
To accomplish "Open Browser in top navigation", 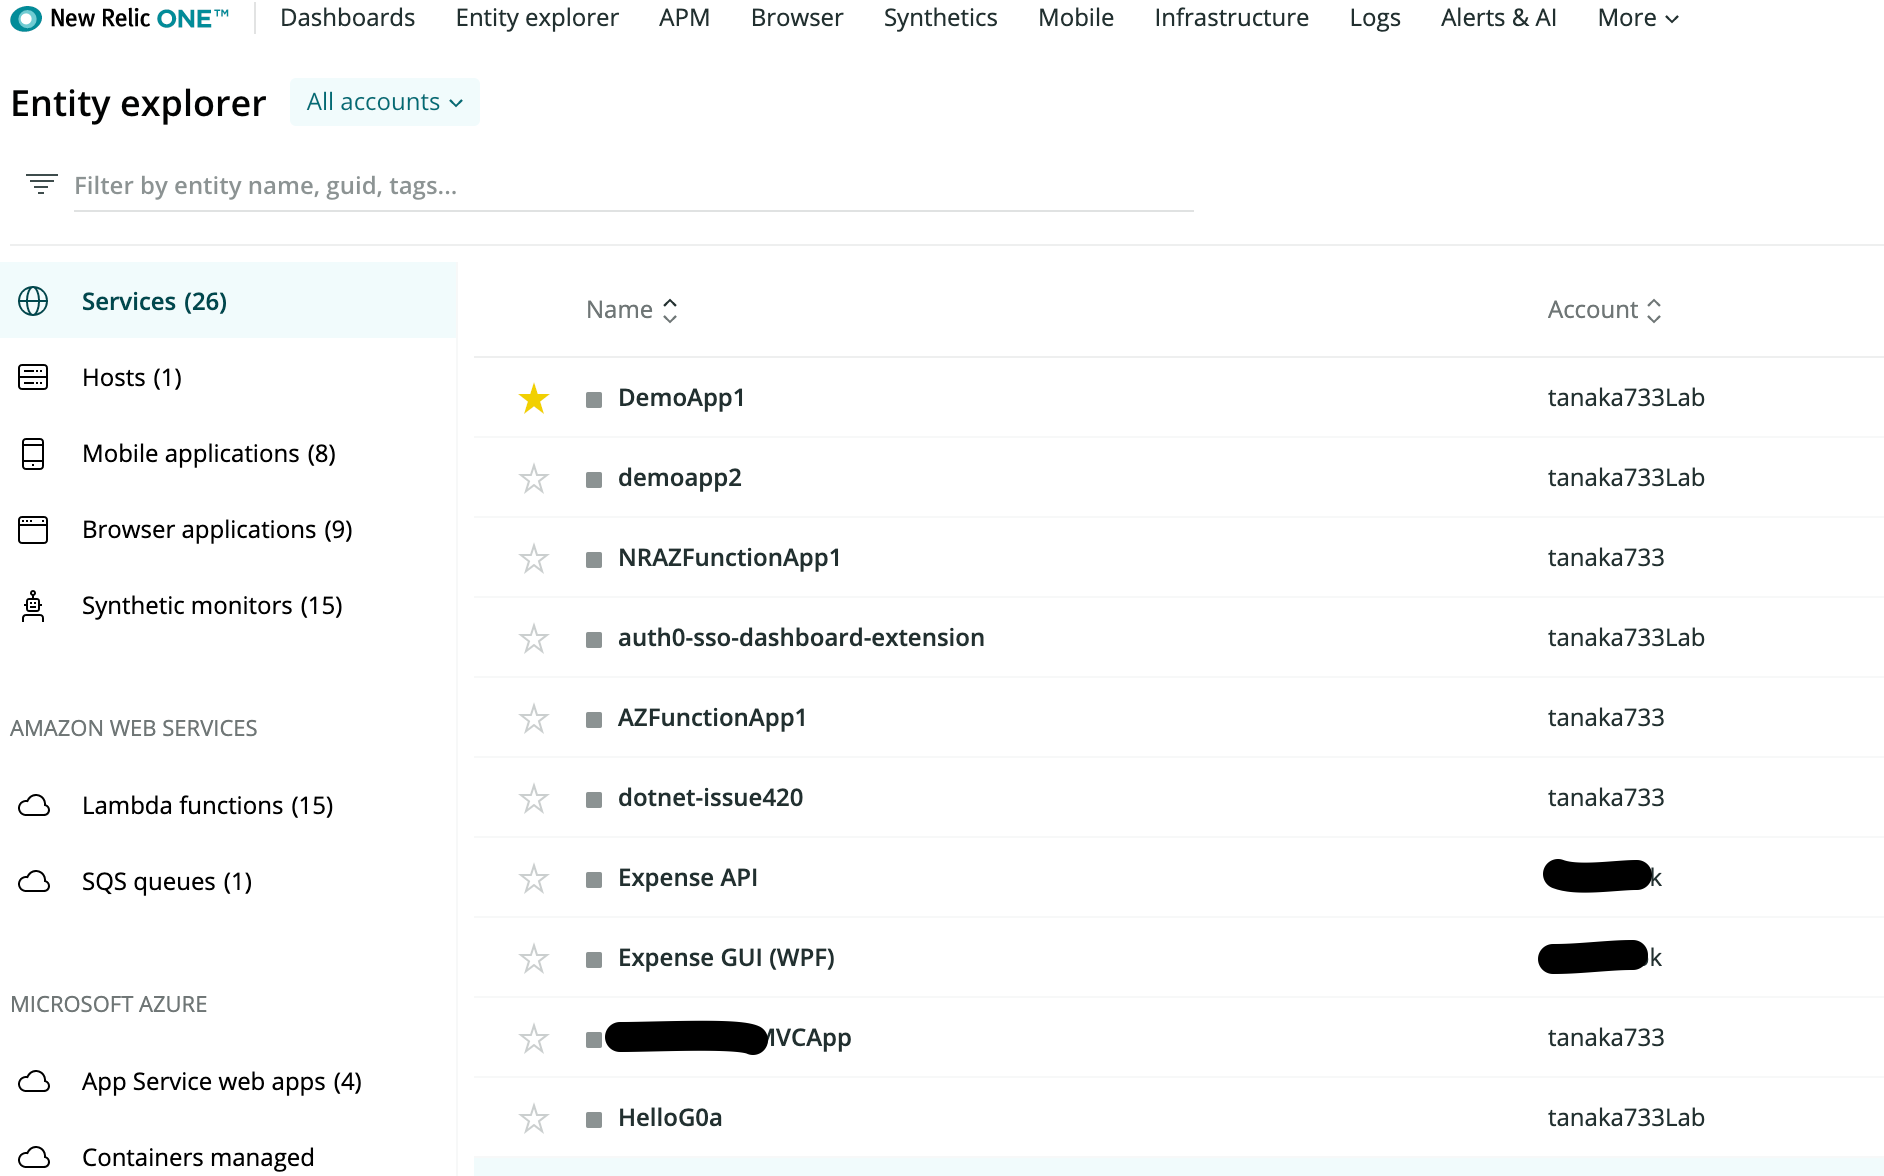I will pyautogui.click(x=797, y=18).
